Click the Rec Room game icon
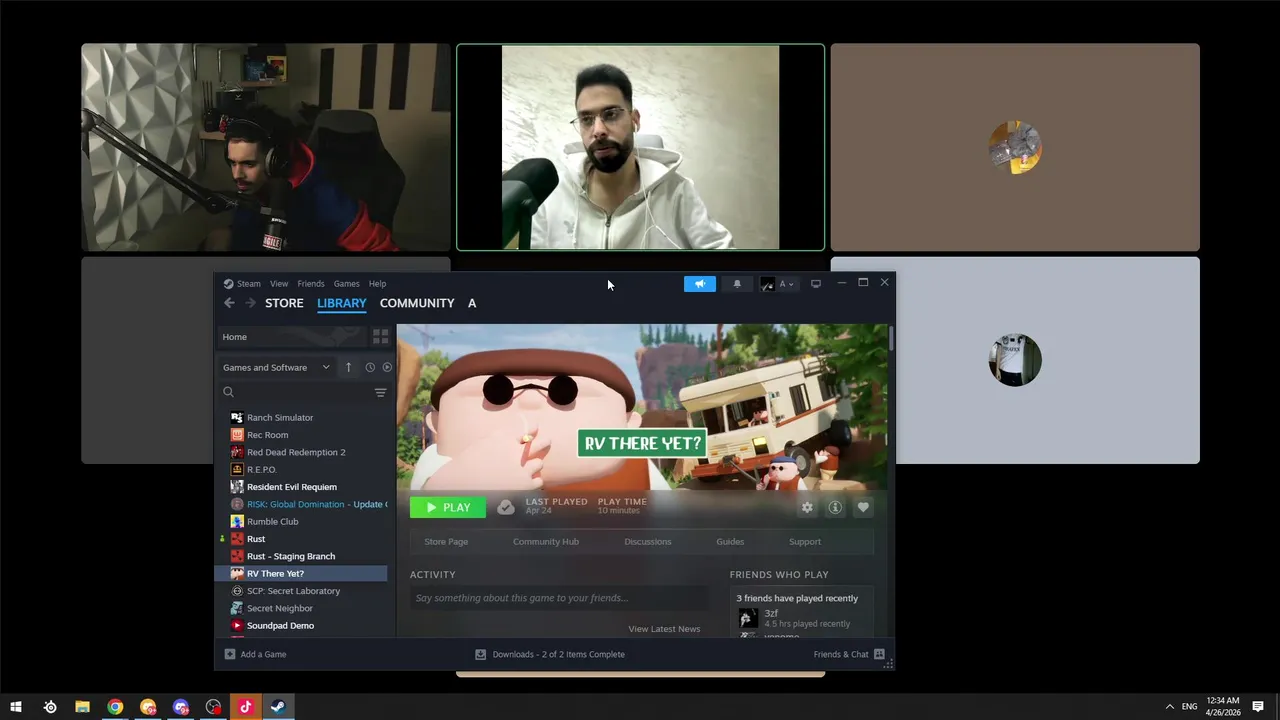1280x720 pixels. pyautogui.click(x=237, y=435)
